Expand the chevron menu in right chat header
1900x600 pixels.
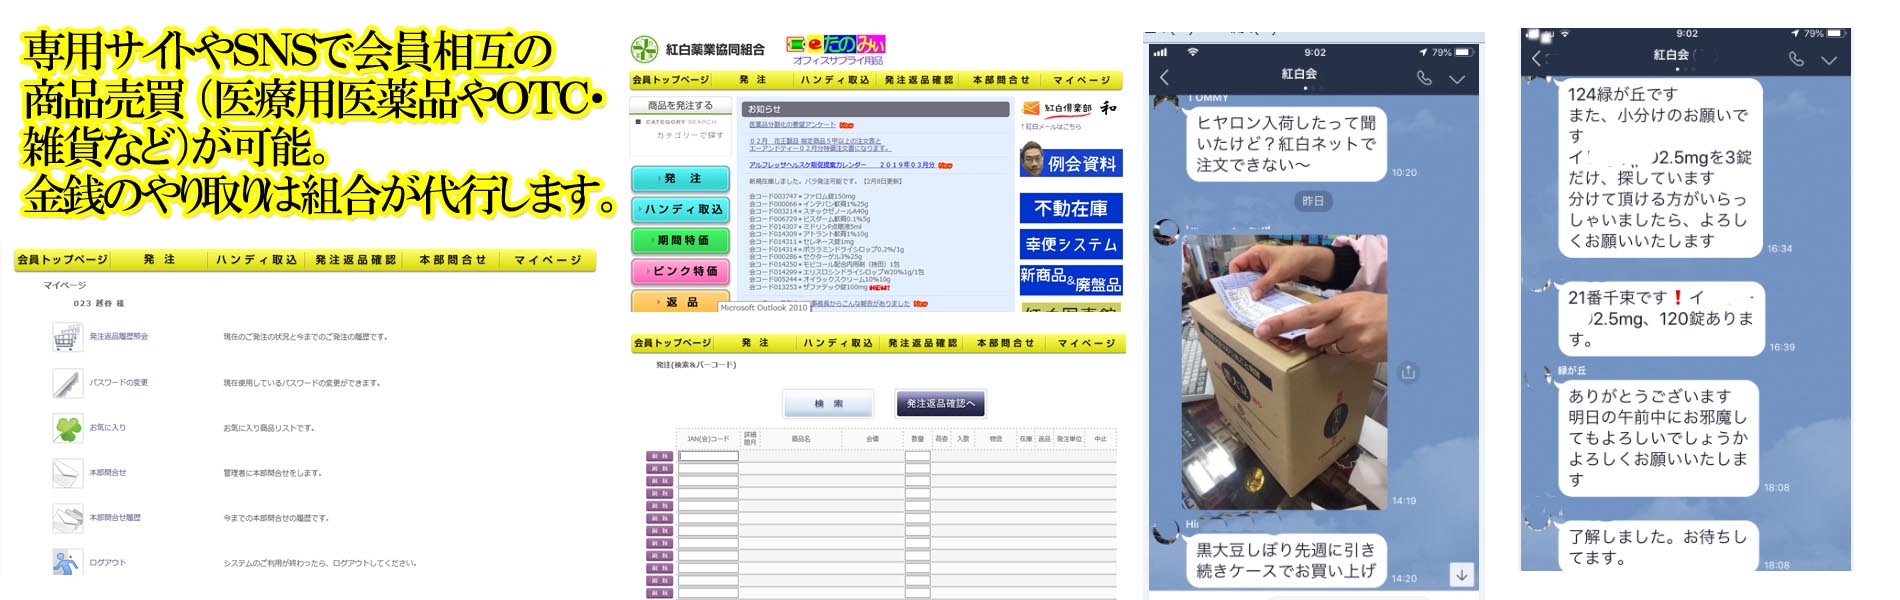[x=1829, y=60]
